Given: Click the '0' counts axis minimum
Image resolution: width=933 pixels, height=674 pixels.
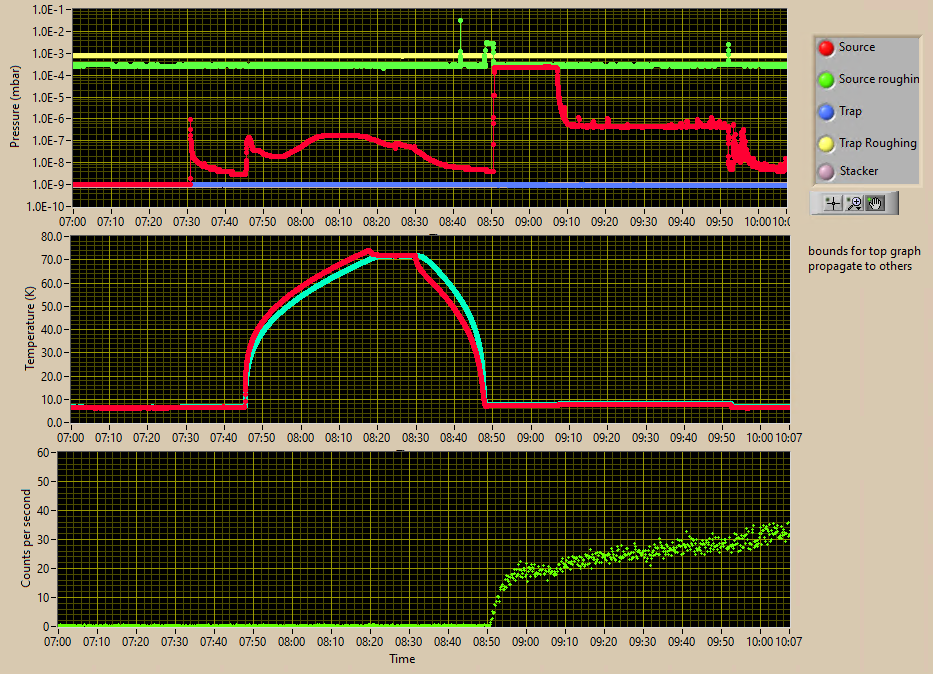Looking at the screenshot, I should pos(46,626).
